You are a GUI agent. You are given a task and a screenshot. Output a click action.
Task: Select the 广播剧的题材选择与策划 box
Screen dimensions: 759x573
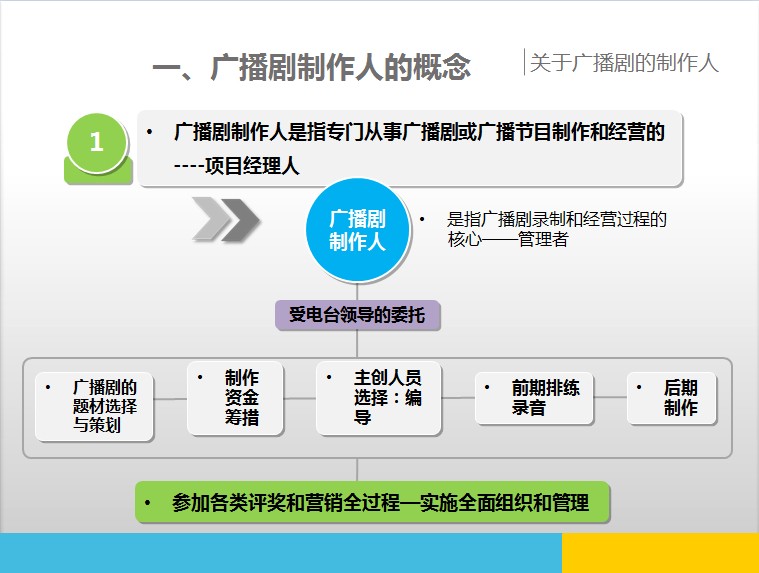tap(96, 406)
